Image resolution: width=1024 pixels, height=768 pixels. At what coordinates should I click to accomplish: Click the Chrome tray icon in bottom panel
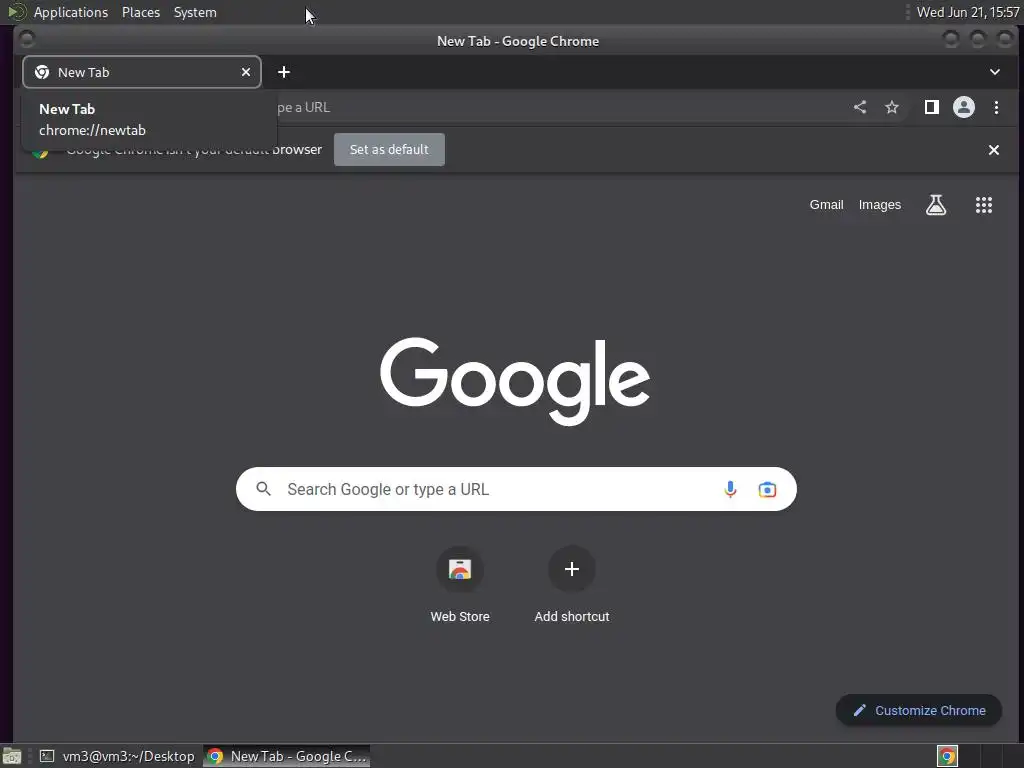(947, 756)
